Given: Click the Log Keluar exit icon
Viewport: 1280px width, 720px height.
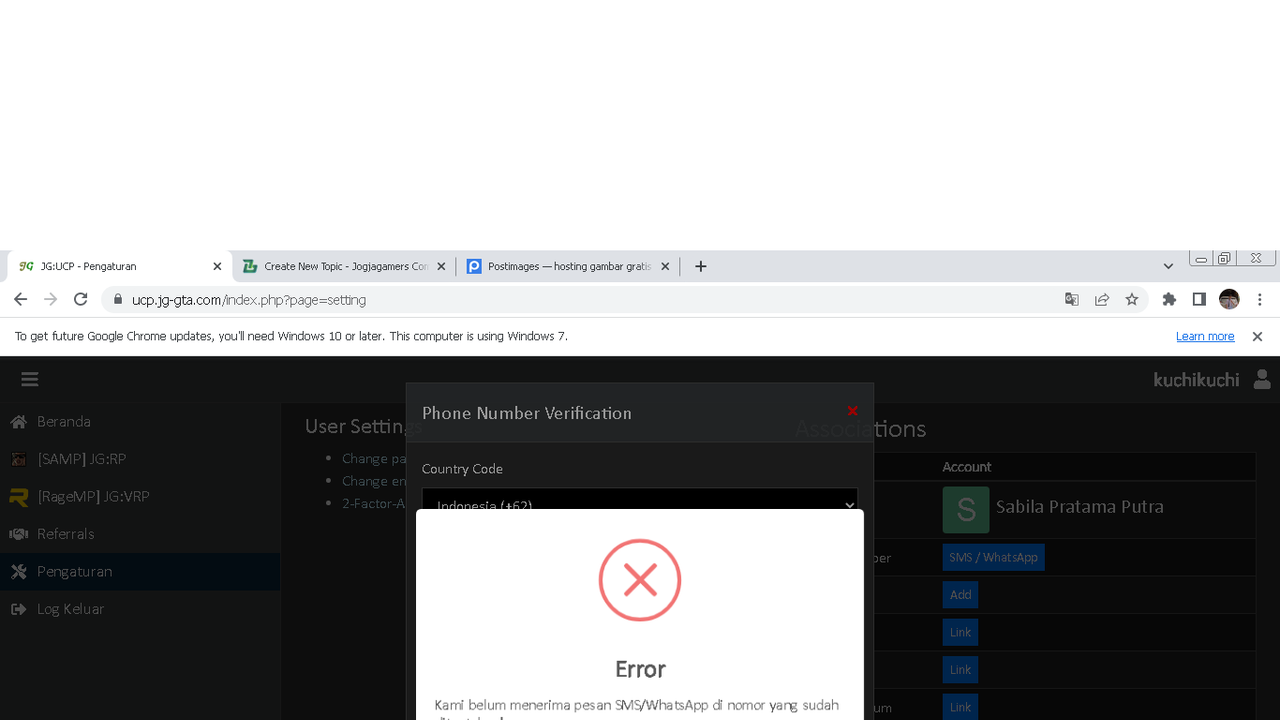Looking at the screenshot, I should (x=18, y=609).
